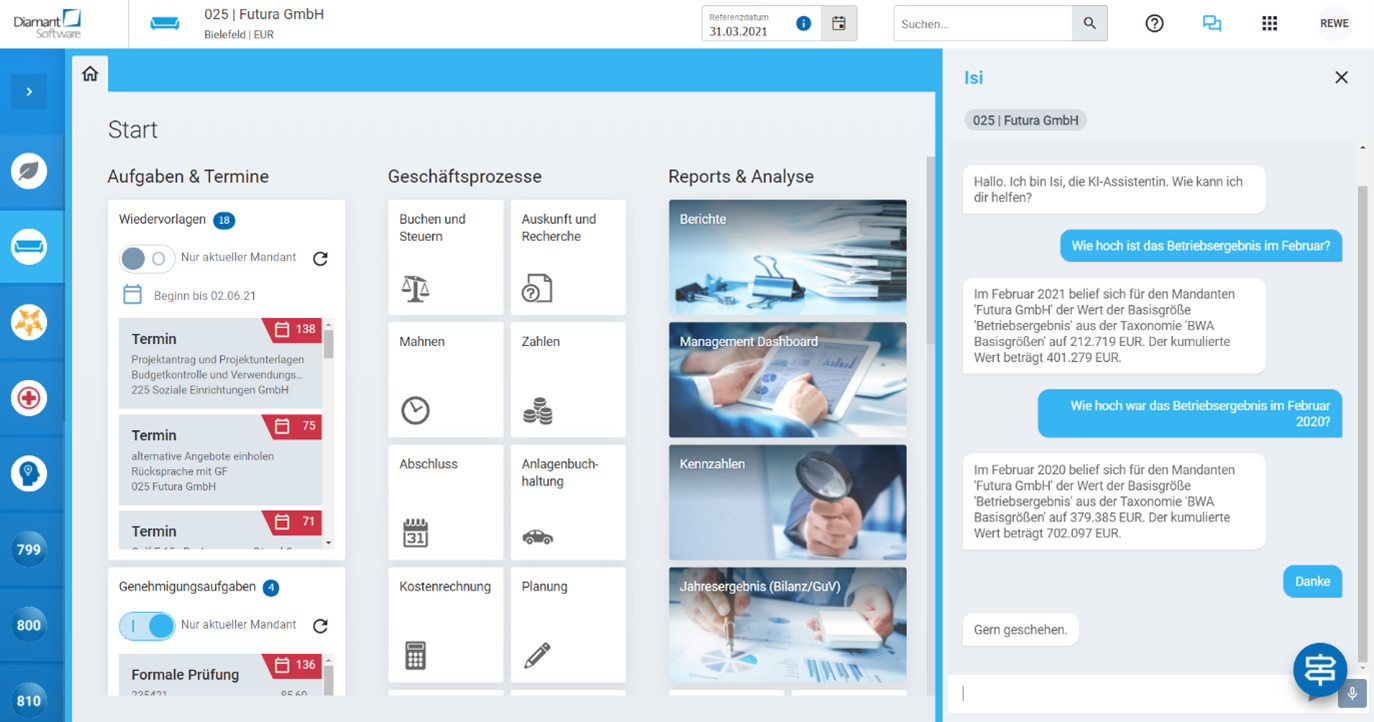The width and height of the screenshot is (1374, 722).
Task: Open the Berichte report thumbnail
Action: pos(788,257)
